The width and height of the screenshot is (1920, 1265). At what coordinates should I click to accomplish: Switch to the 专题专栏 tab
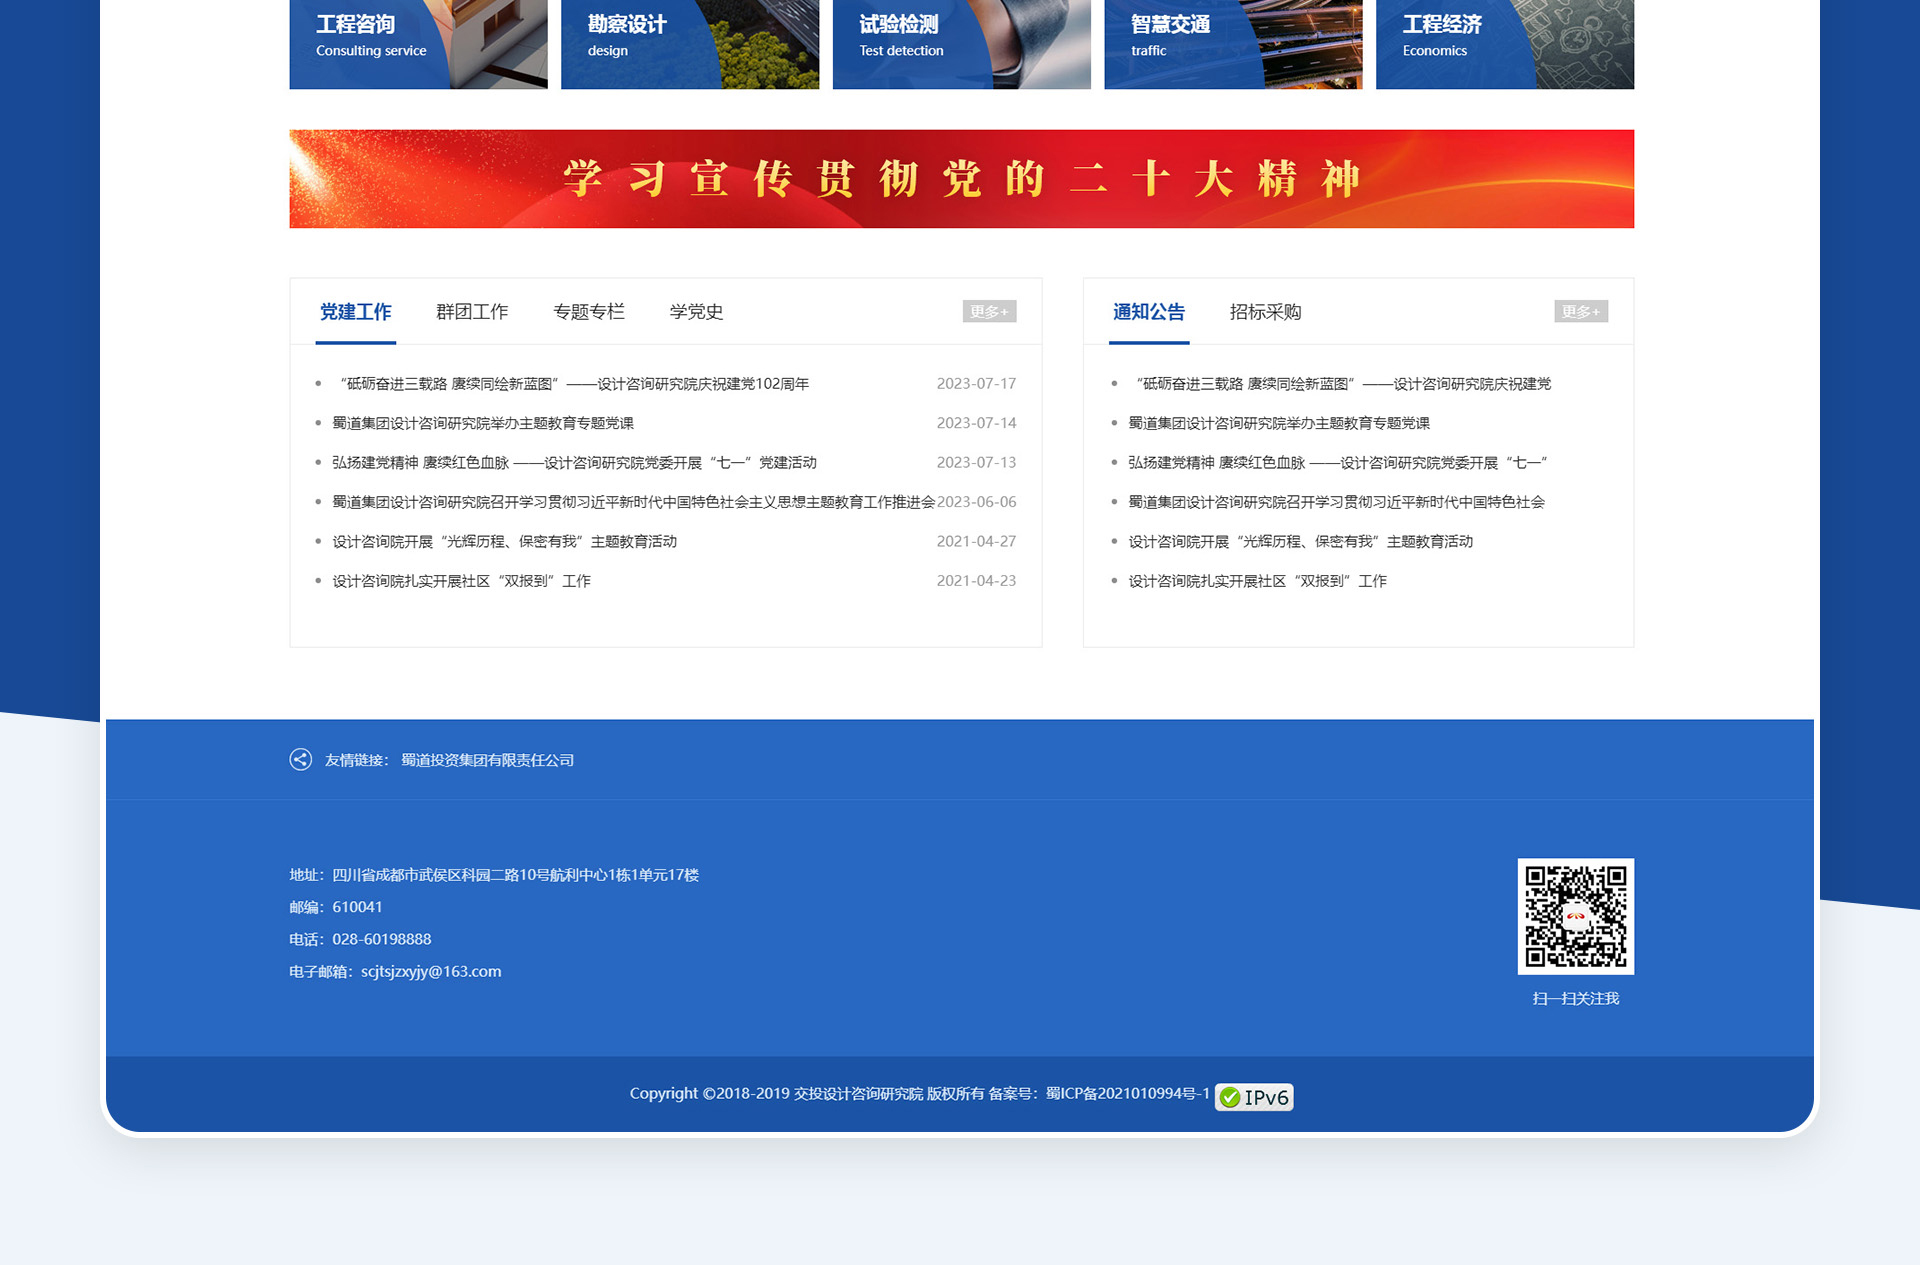coord(588,312)
